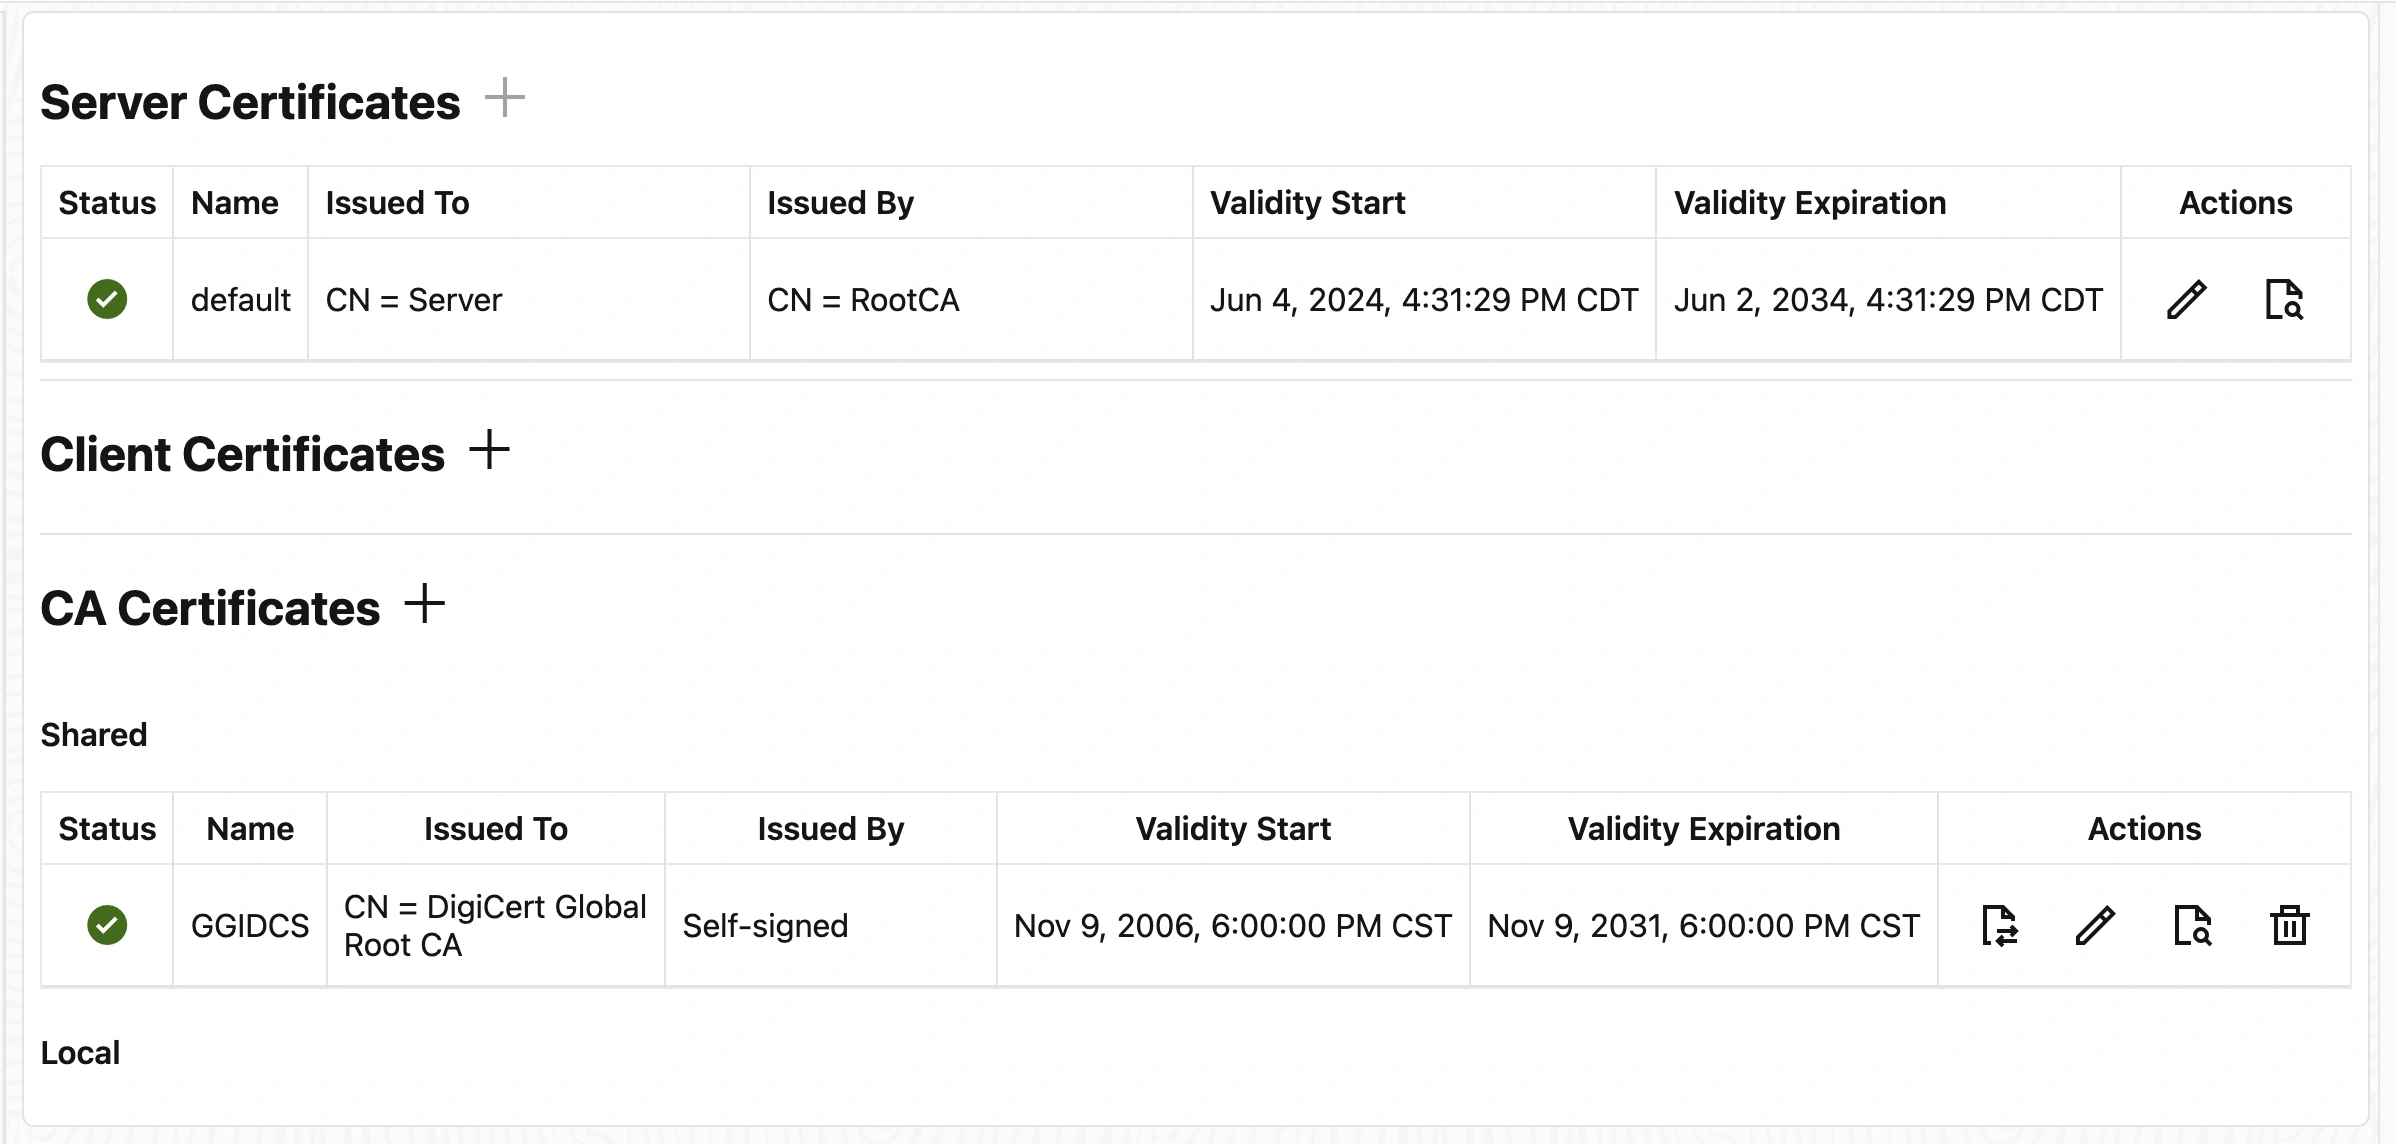
Task: Add a new CA certificate
Action: [425, 604]
